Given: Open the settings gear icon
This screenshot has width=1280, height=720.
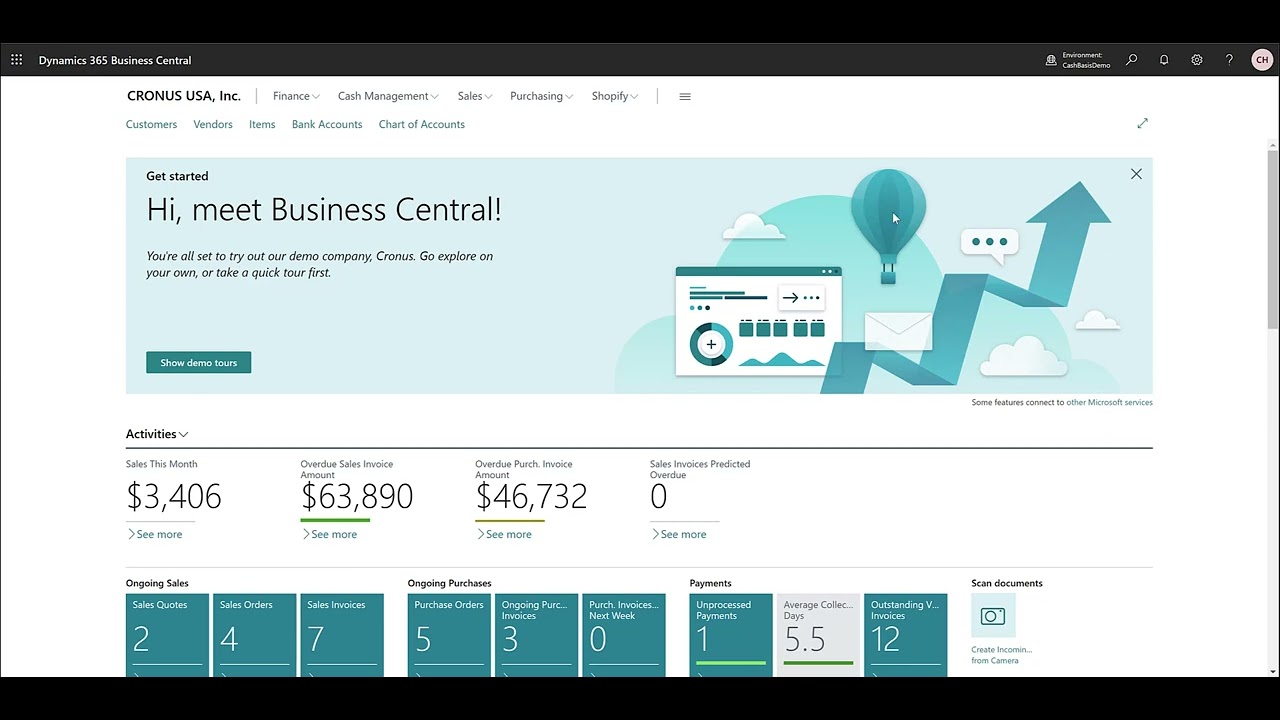Looking at the screenshot, I should click(1197, 60).
